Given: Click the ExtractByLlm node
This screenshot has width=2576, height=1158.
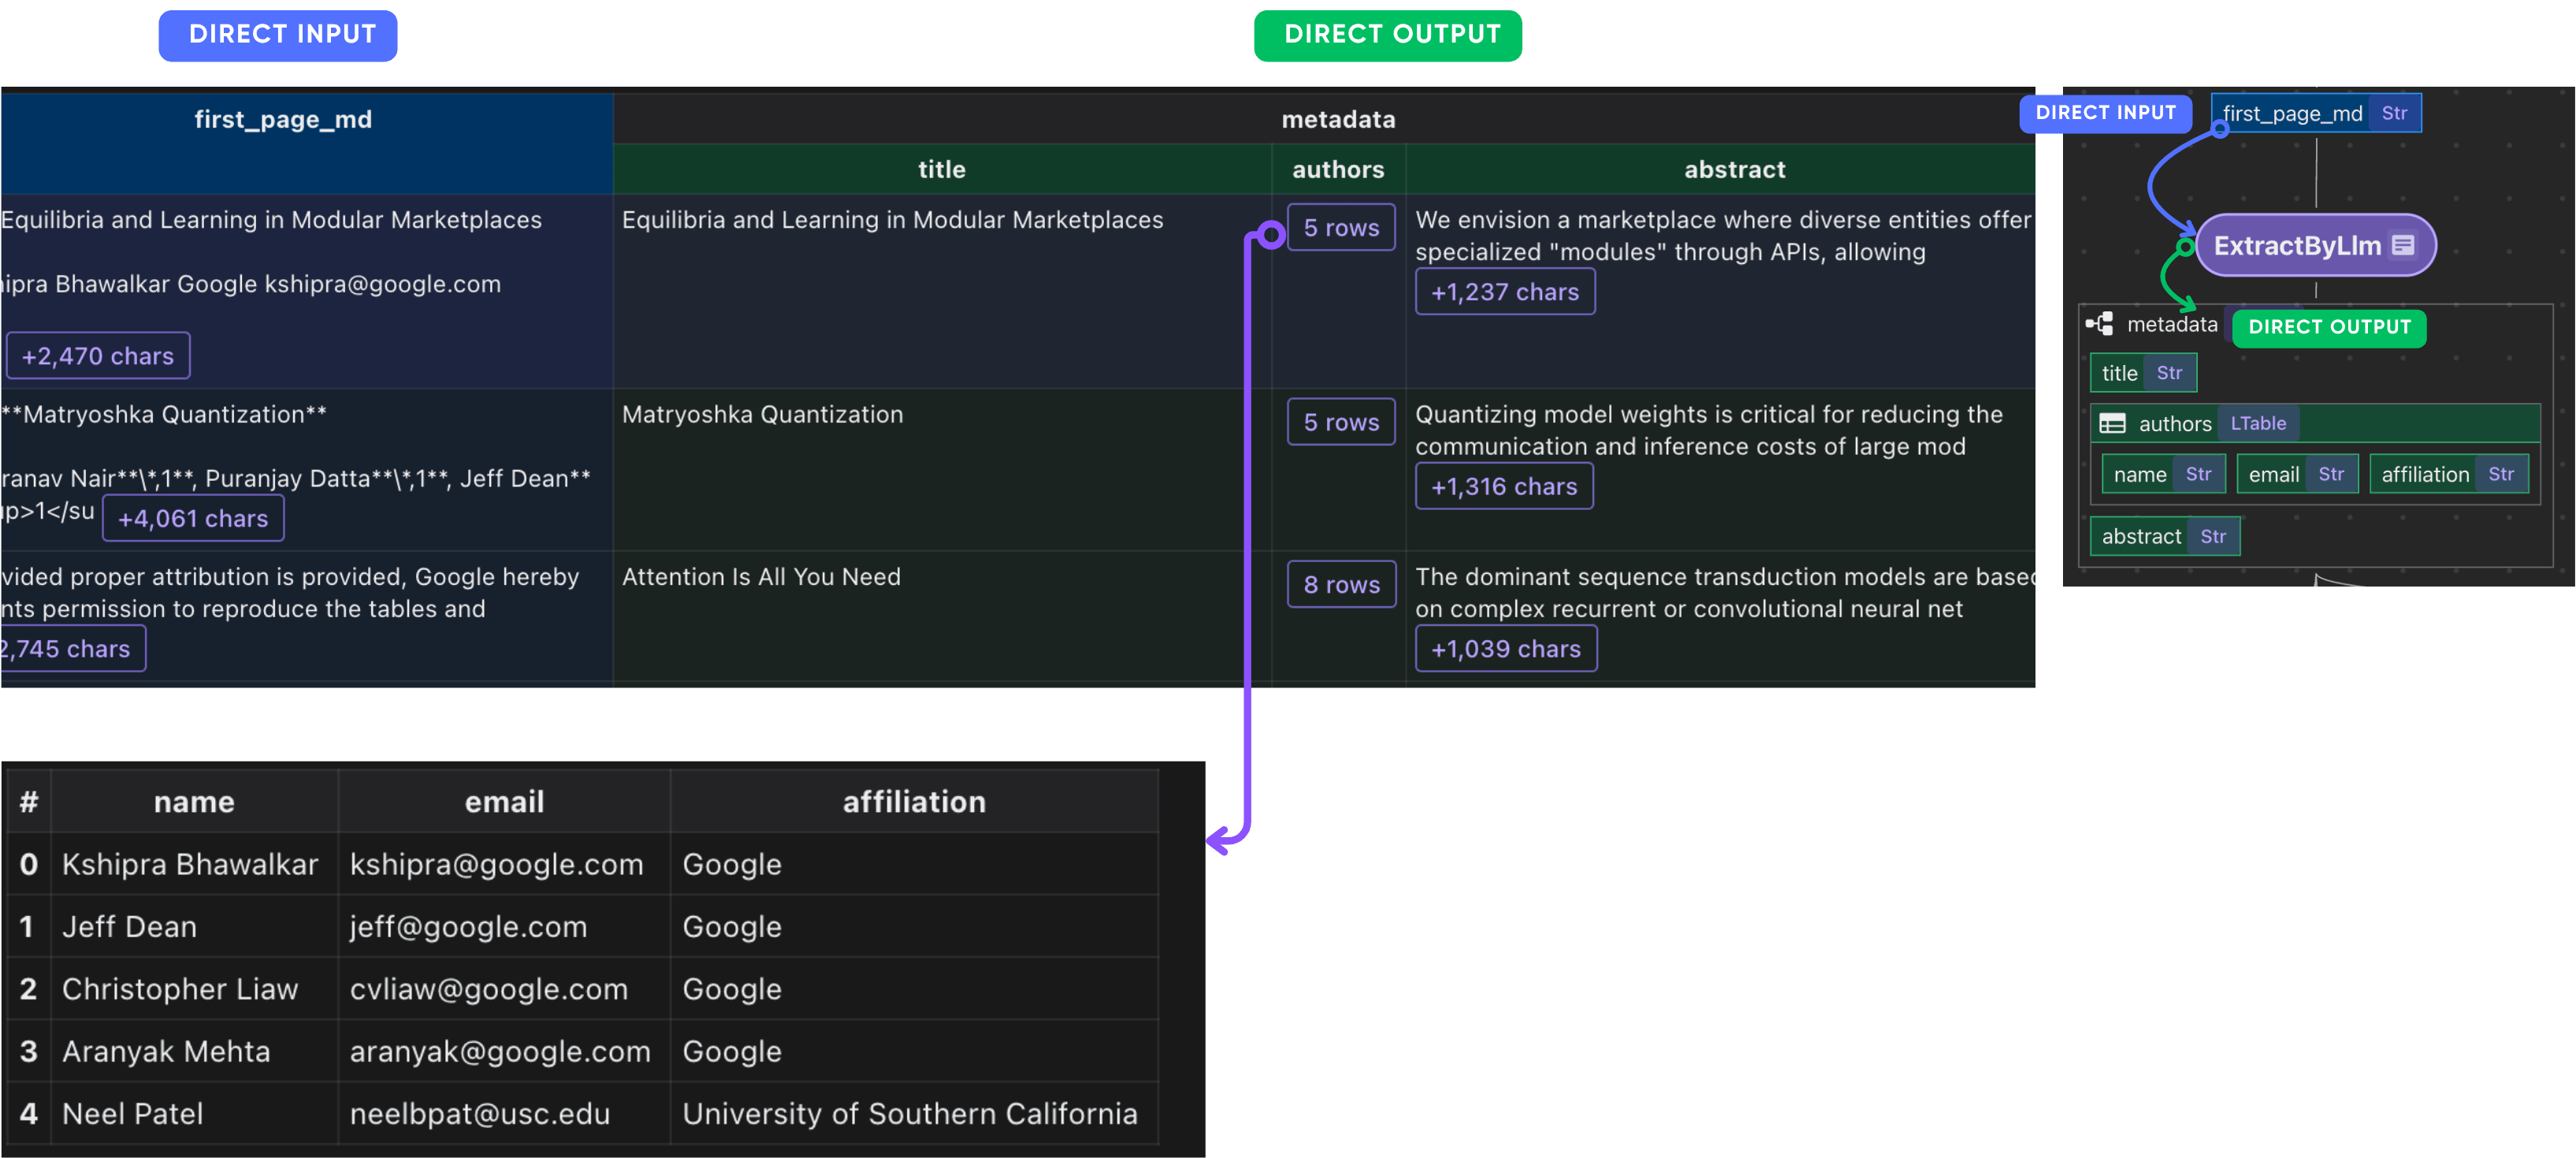Looking at the screenshot, I should point(2296,245).
